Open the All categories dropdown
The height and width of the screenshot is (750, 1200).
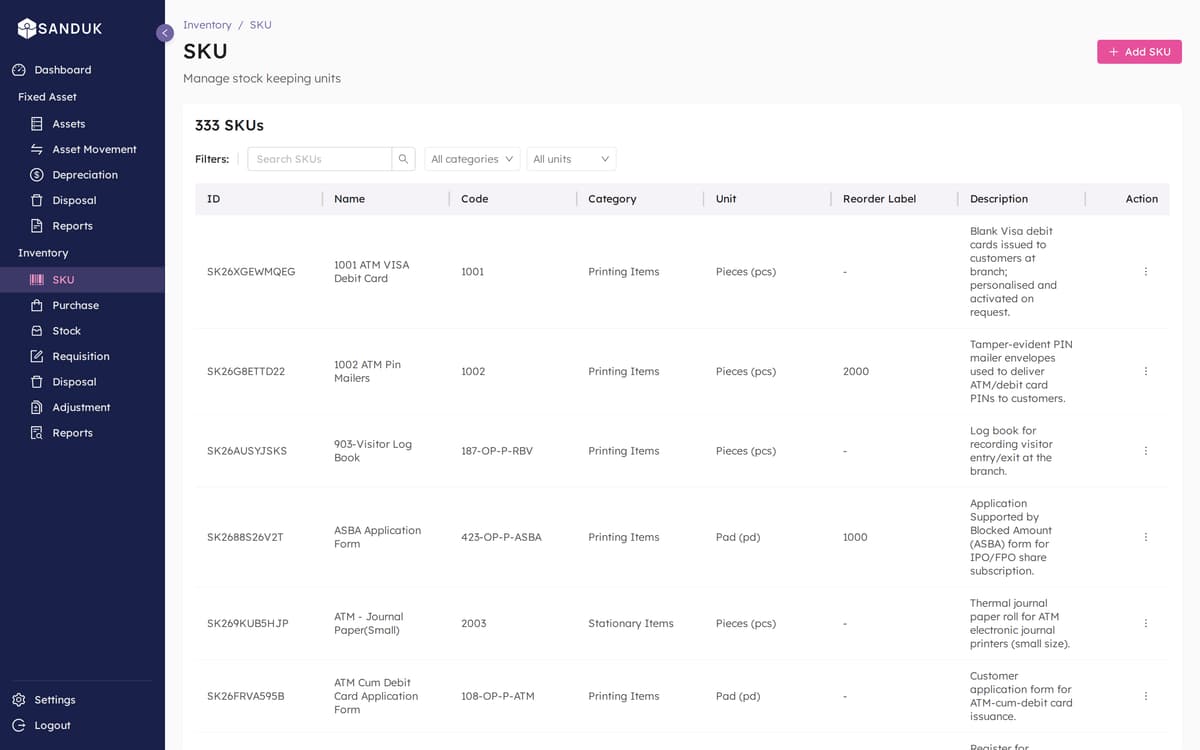click(472, 159)
